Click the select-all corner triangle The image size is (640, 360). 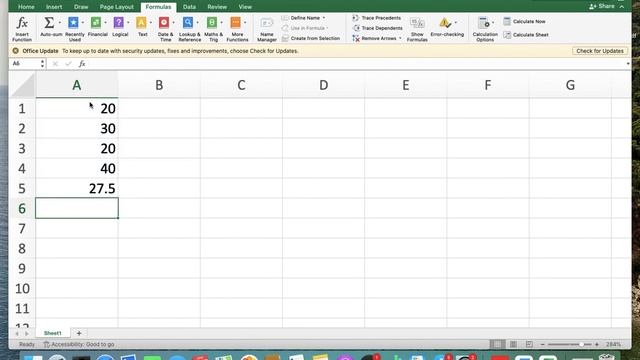click(23, 85)
